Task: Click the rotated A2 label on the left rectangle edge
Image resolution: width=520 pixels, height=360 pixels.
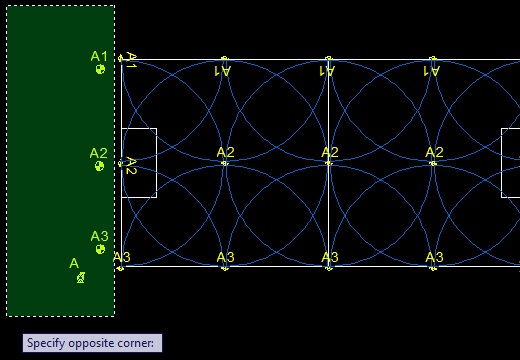Action: point(132,166)
